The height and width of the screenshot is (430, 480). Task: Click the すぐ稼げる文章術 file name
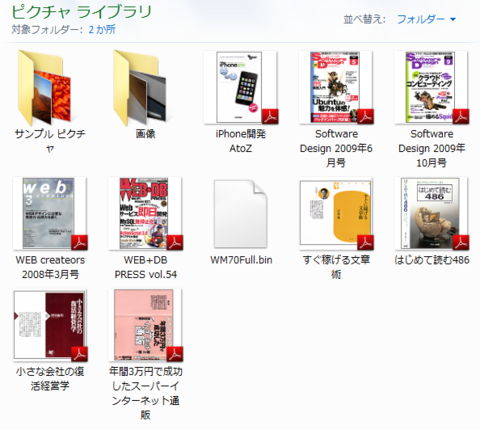336,267
